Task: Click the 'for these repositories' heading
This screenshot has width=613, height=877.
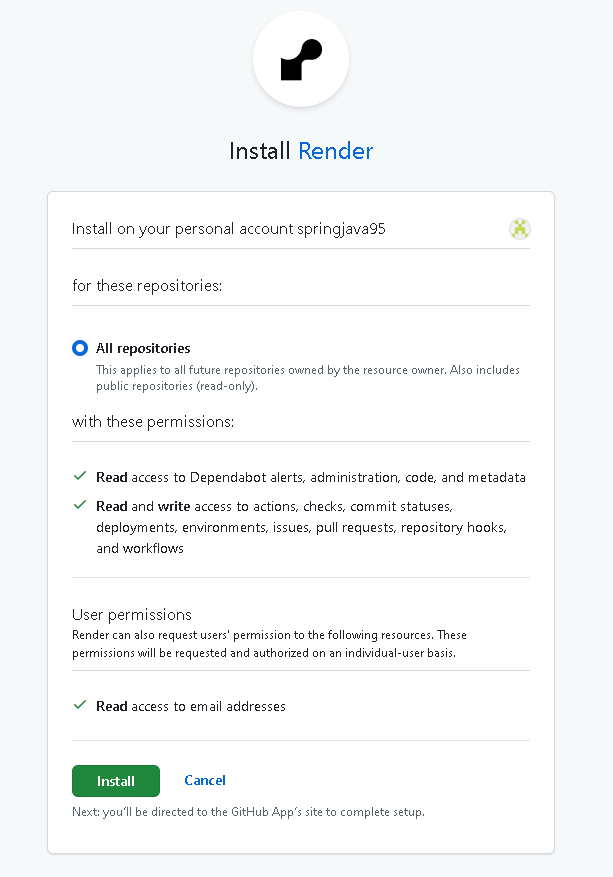Action: click(x=147, y=286)
